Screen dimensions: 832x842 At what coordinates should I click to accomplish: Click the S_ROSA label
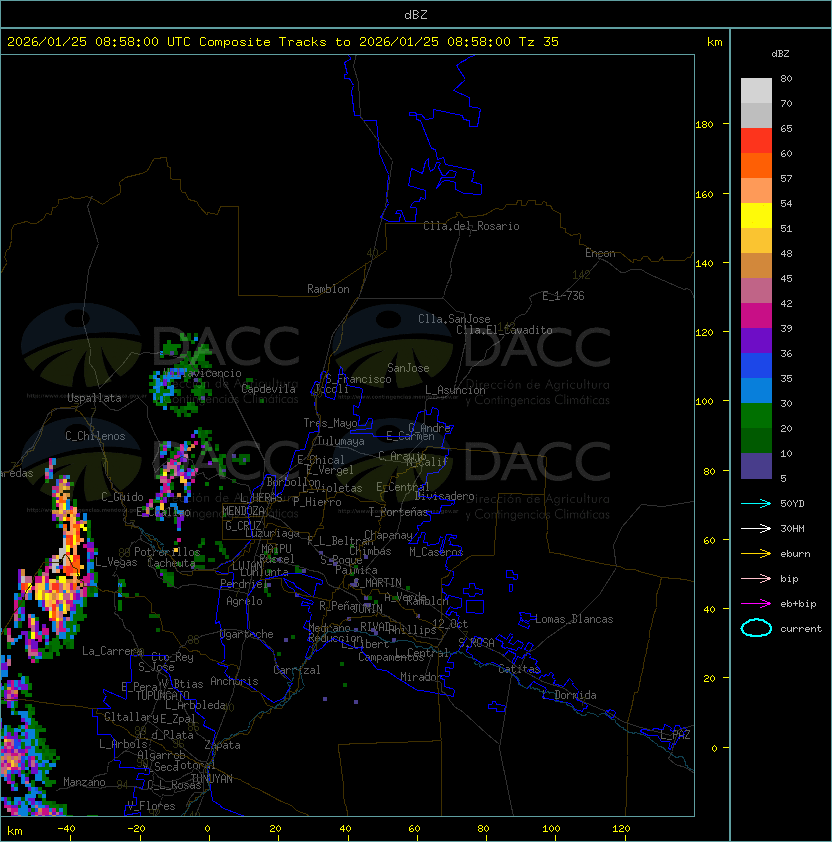point(476,643)
